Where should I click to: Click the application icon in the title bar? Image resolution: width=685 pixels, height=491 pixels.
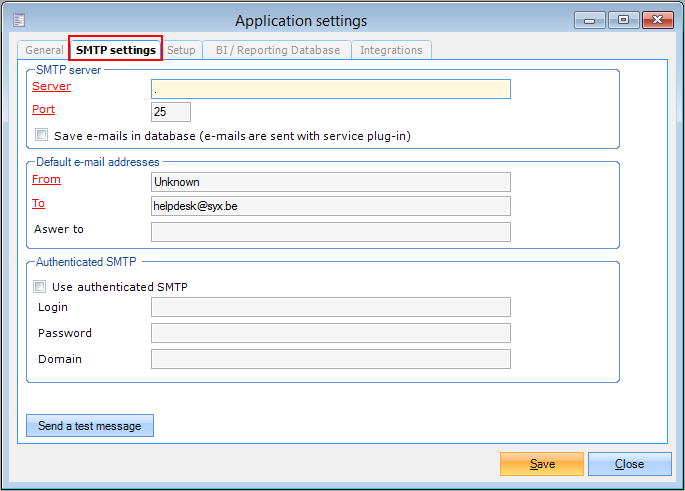(x=19, y=20)
